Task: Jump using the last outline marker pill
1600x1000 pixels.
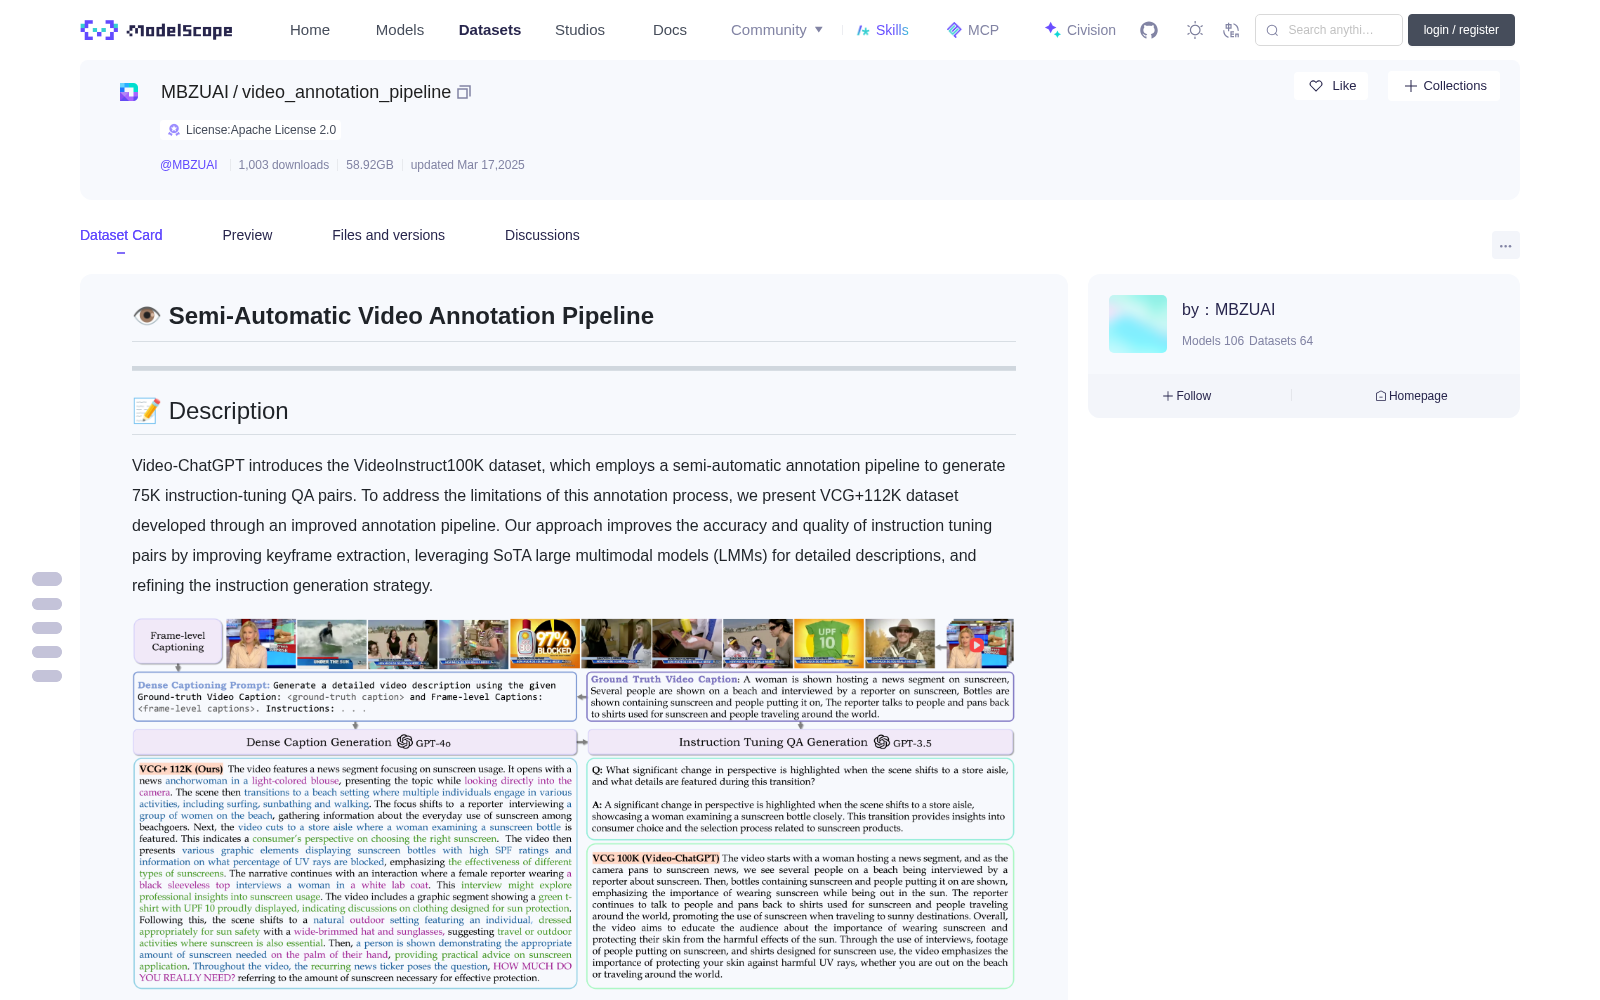Action: (47, 676)
